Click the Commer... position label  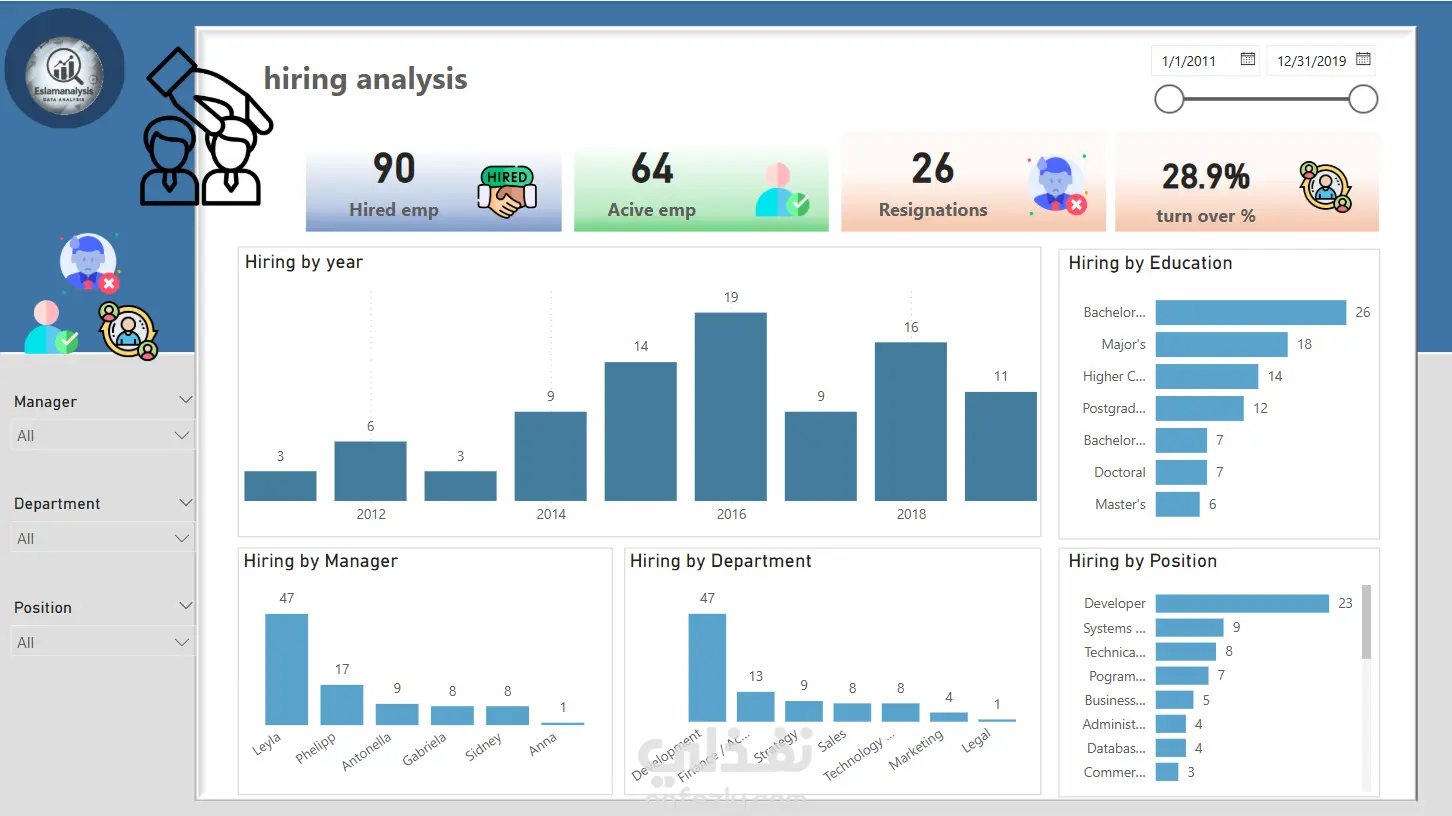tap(1115, 772)
